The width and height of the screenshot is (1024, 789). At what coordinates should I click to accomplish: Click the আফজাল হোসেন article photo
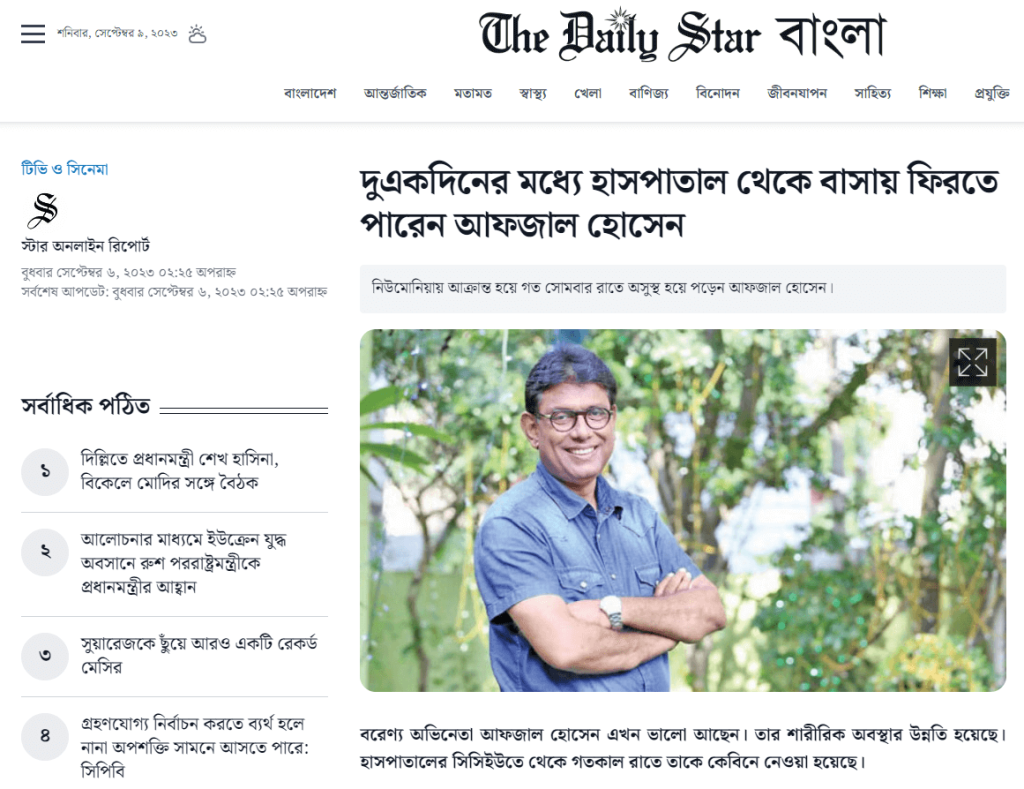[x=682, y=510]
